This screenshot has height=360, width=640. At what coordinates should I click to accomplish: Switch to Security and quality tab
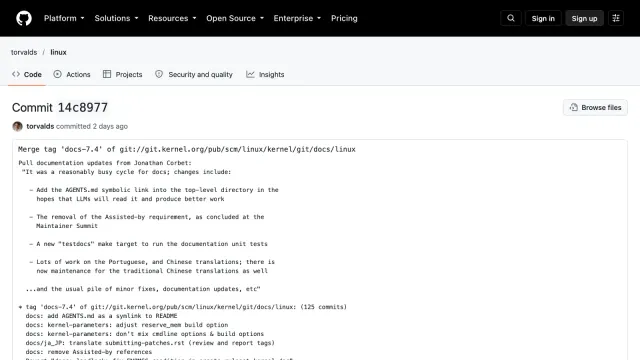tap(193, 75)
